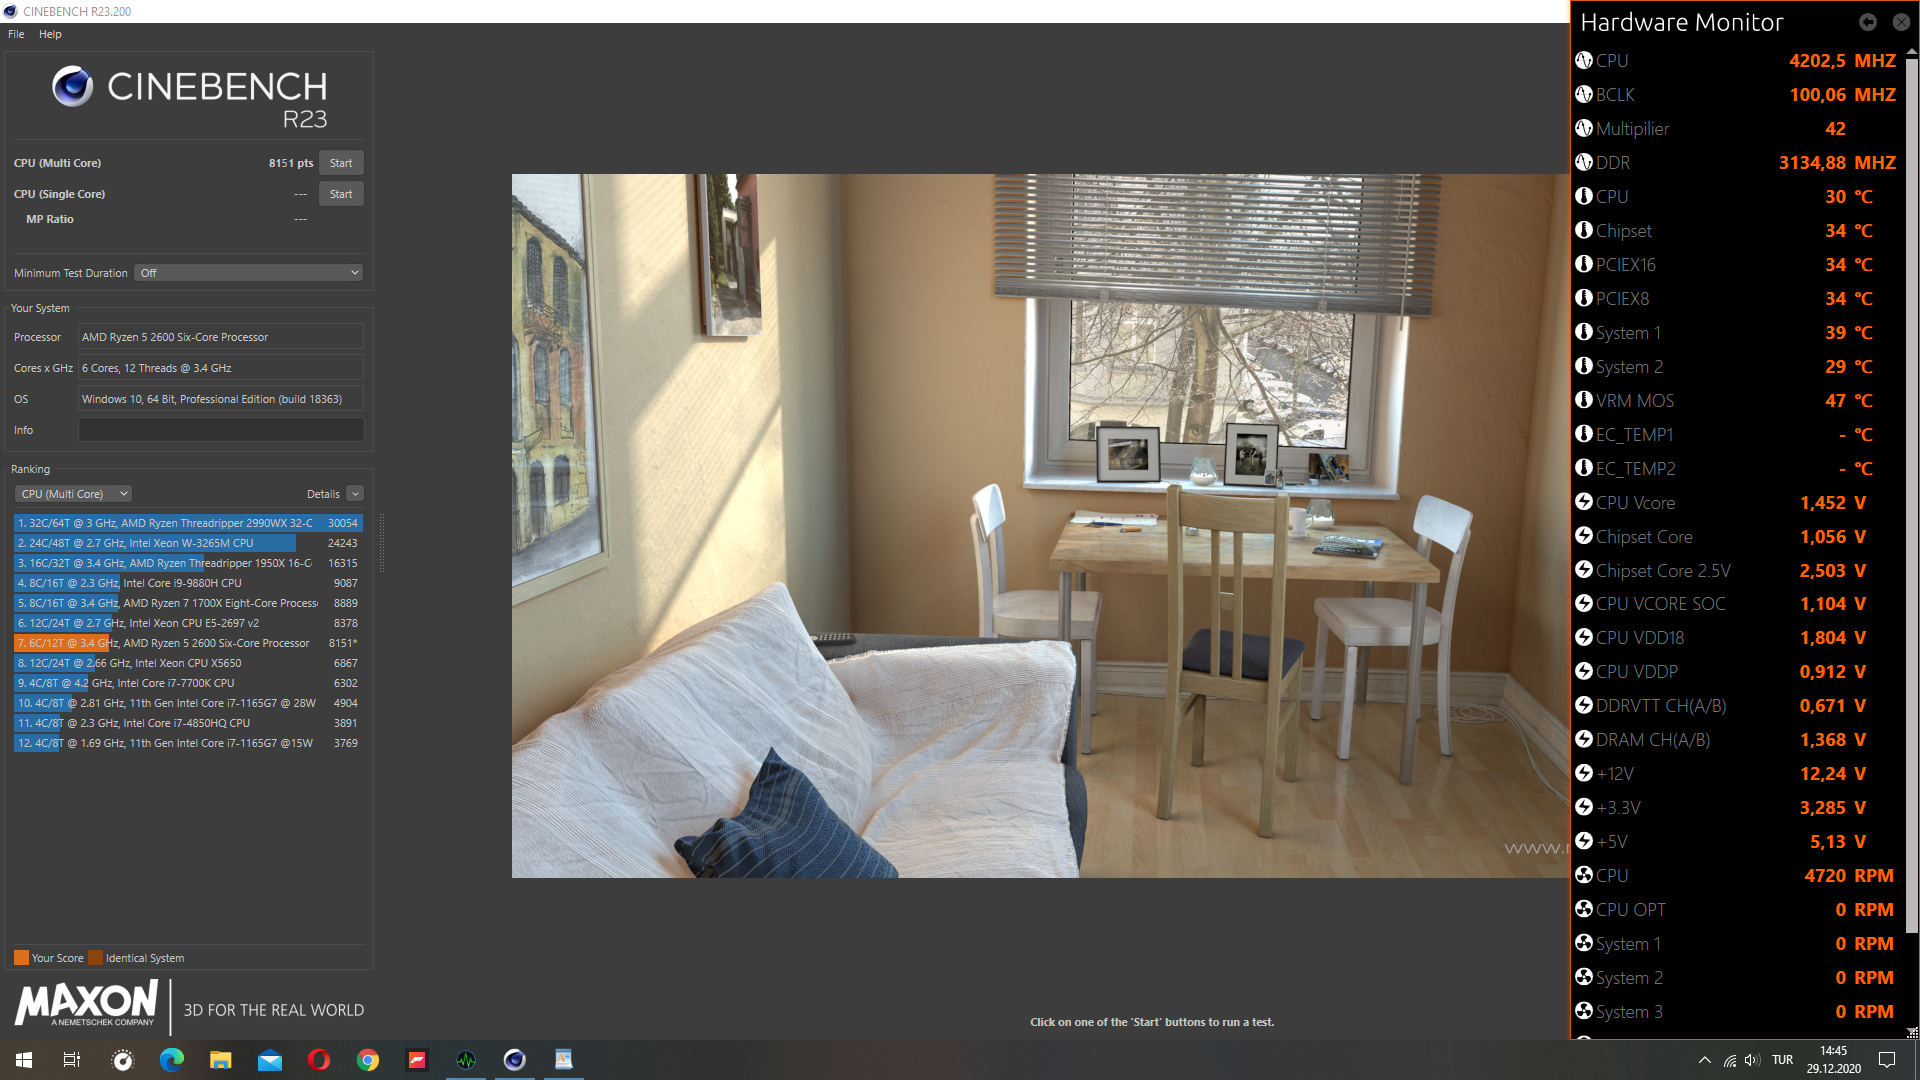Select the Intel Core i7-4850HQ ranking row
Viewport: 1920px width, 1080px height.
pos(188,723)
